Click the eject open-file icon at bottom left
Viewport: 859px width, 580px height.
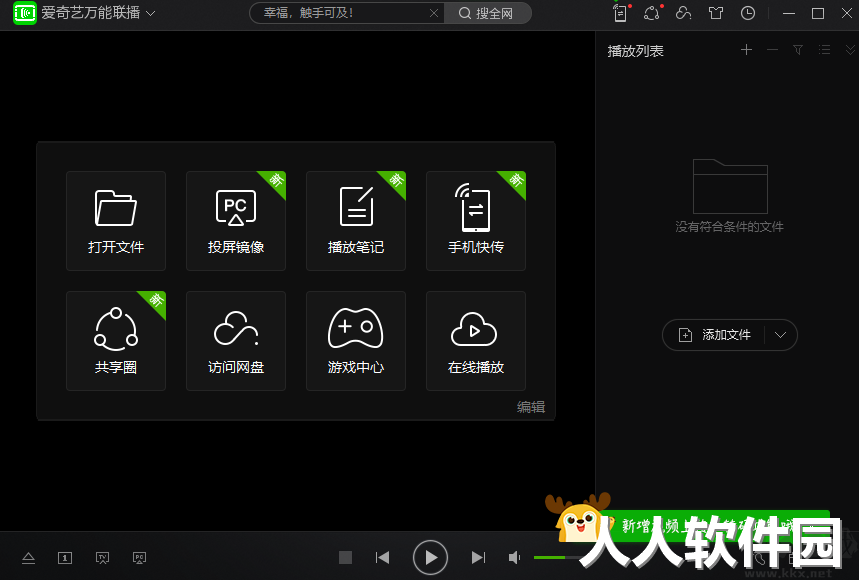[x=28, y=558]
